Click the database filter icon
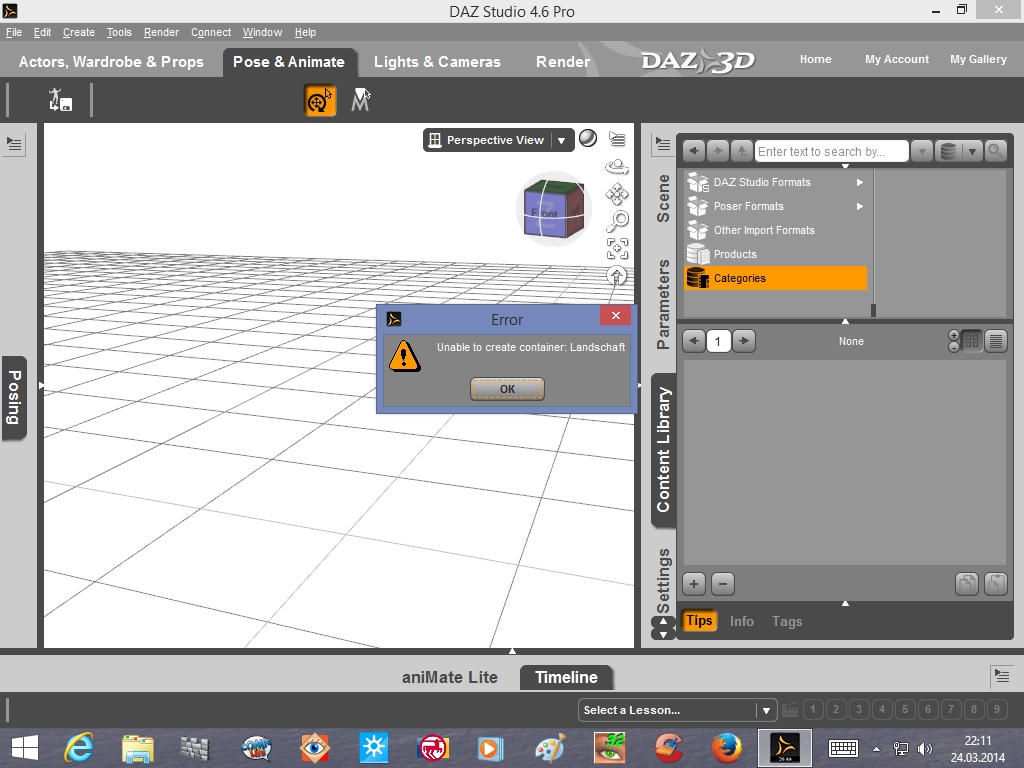 click(948, 152)
